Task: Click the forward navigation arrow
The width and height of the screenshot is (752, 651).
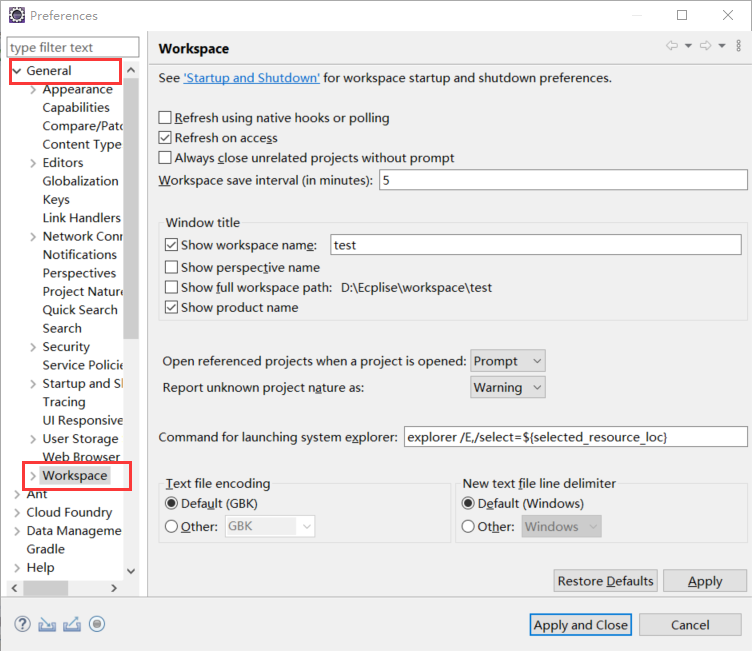Action: (x=705, y=46)
